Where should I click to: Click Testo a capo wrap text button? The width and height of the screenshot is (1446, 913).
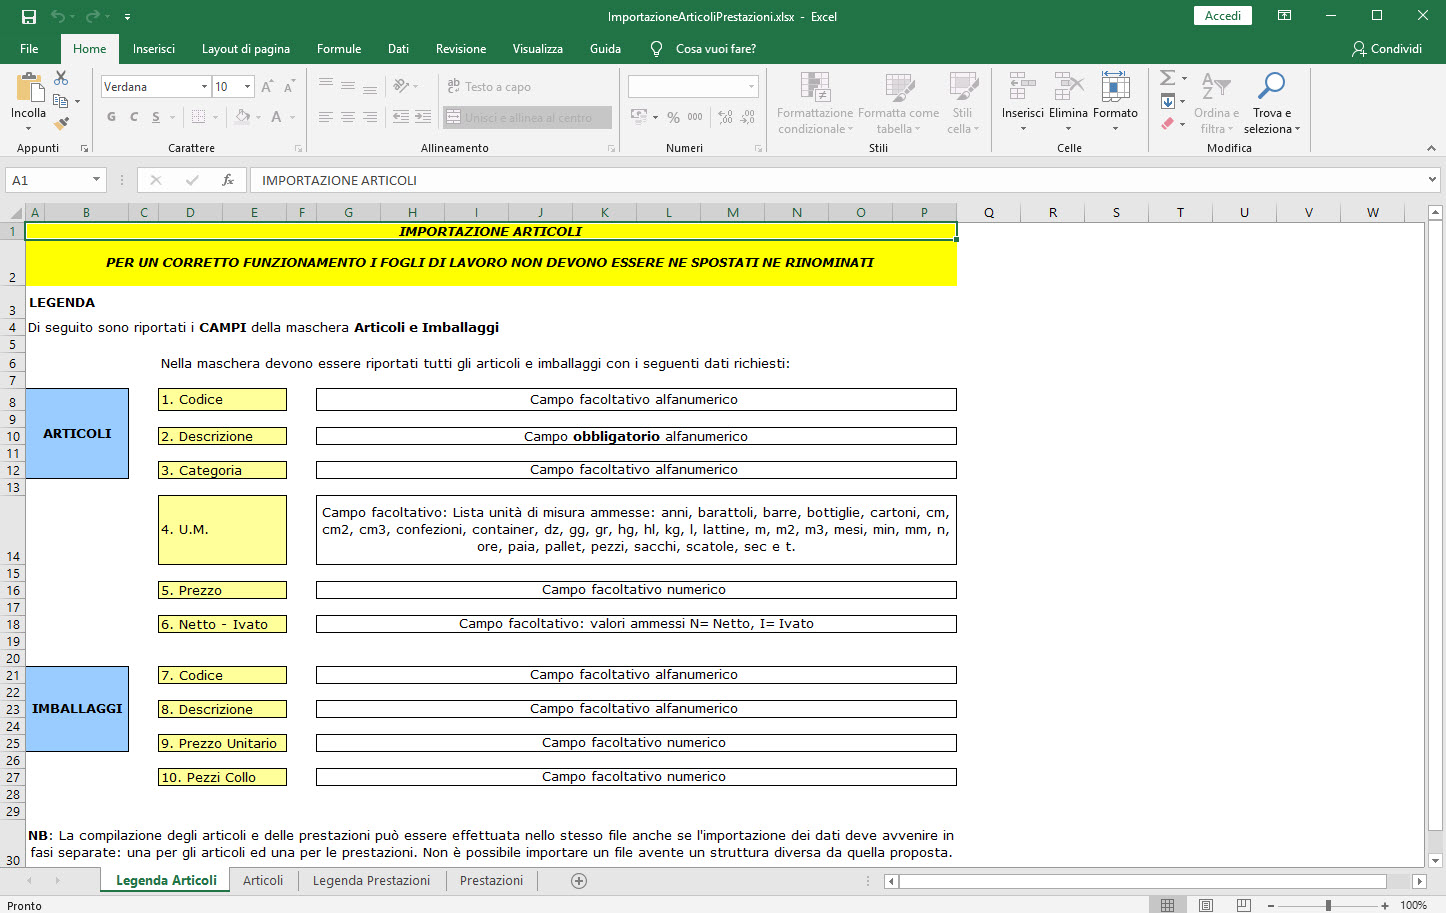pyautogui.click(x=489, y=87)
